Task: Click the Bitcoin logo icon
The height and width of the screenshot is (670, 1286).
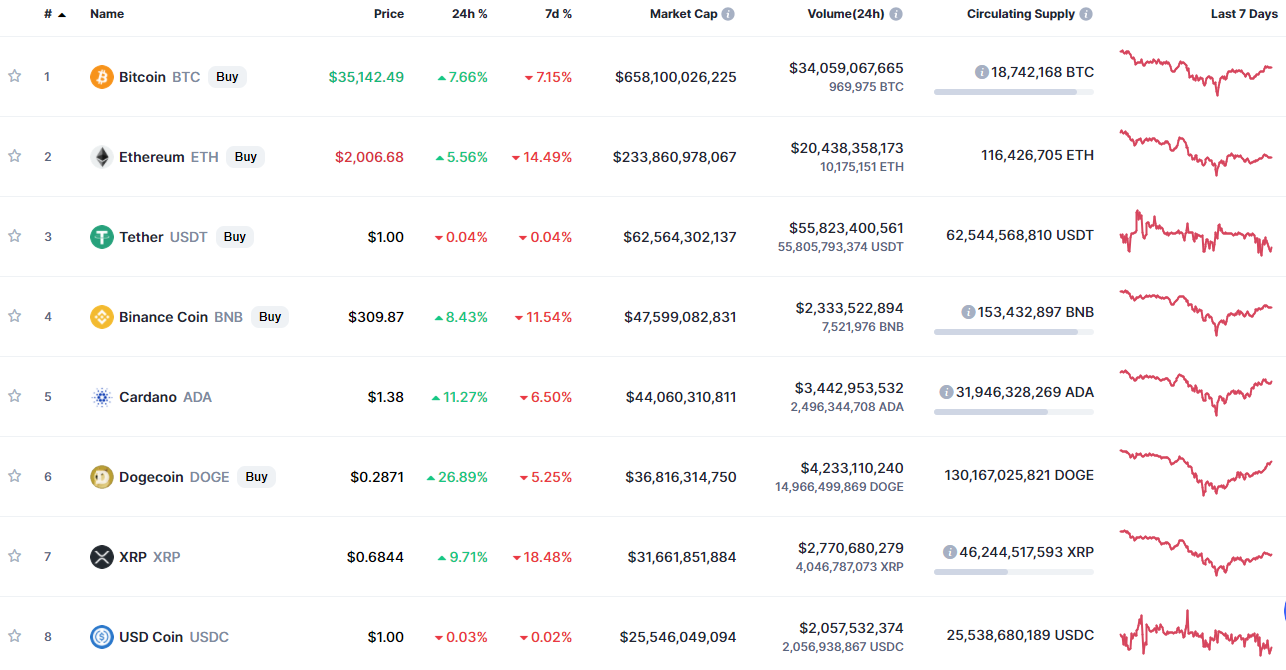Action: pos(102,77)
